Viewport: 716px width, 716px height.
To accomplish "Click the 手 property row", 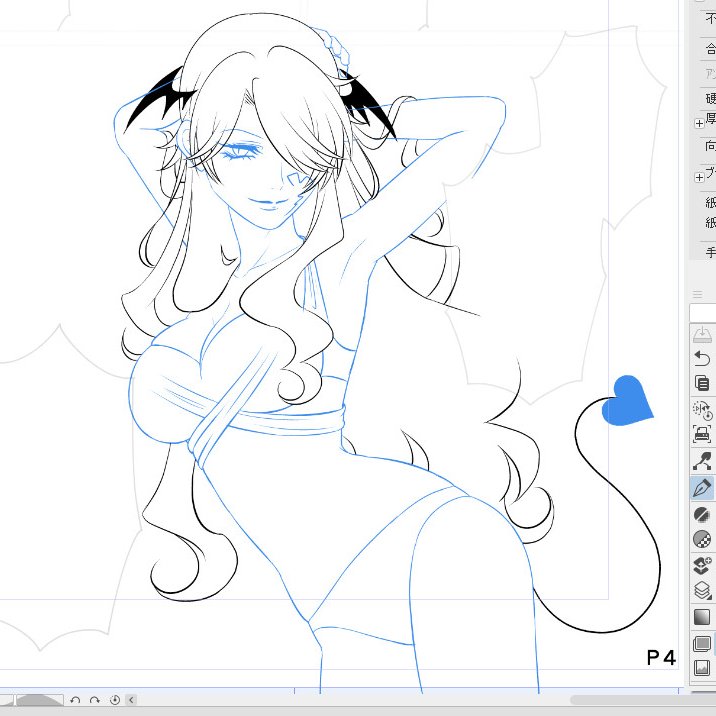I will pyautogui.click(x=708, y=252).
